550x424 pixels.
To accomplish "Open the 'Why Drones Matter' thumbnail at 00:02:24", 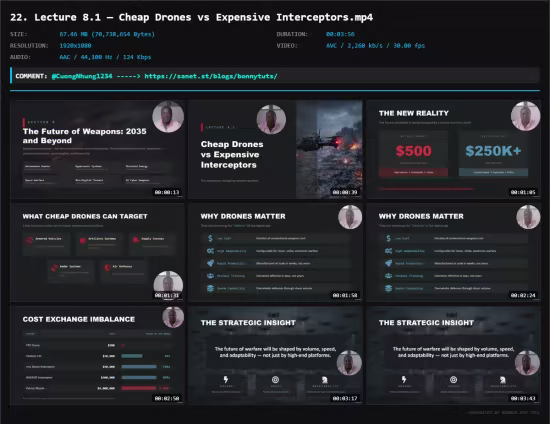I will tap(453, 253).
